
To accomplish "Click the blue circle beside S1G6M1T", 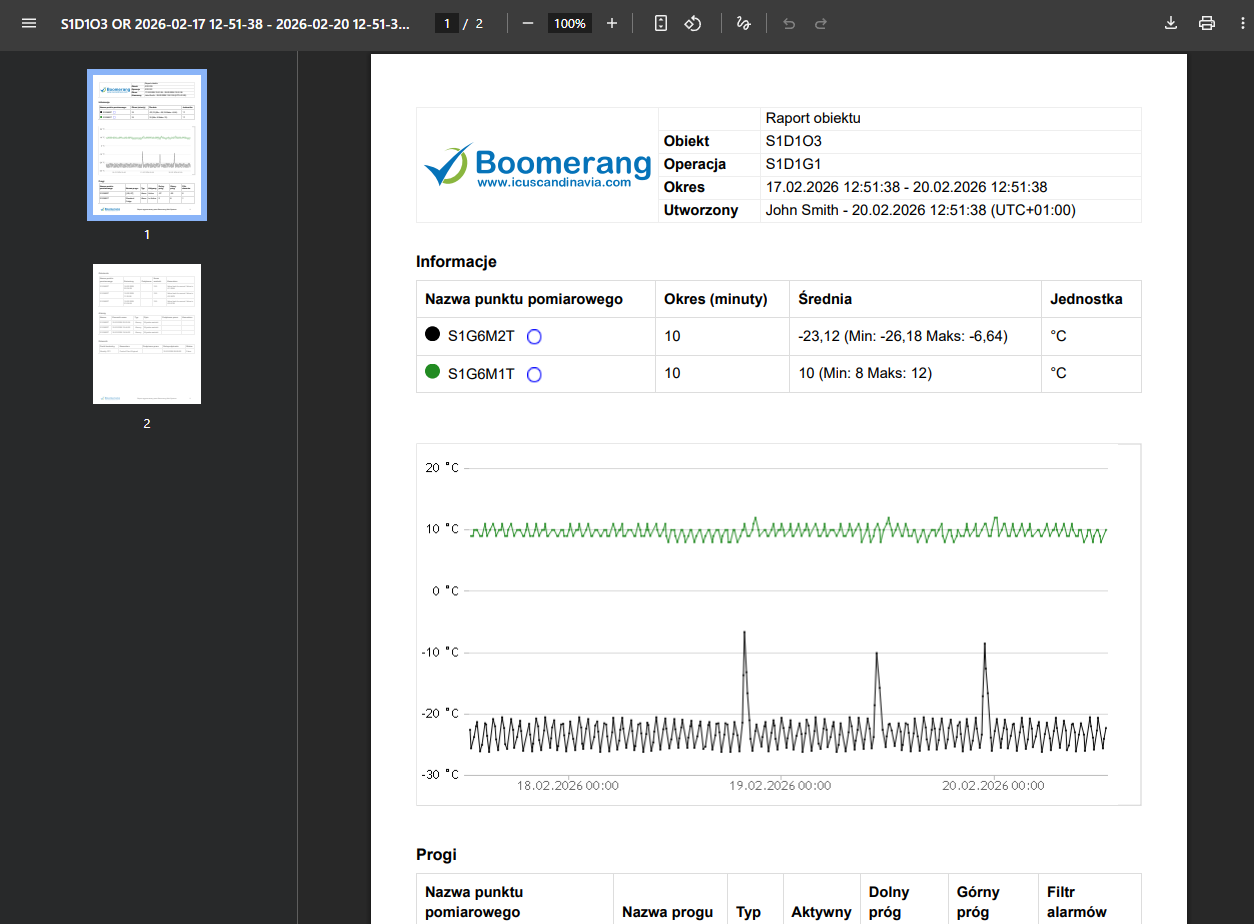I will (534, 375).
